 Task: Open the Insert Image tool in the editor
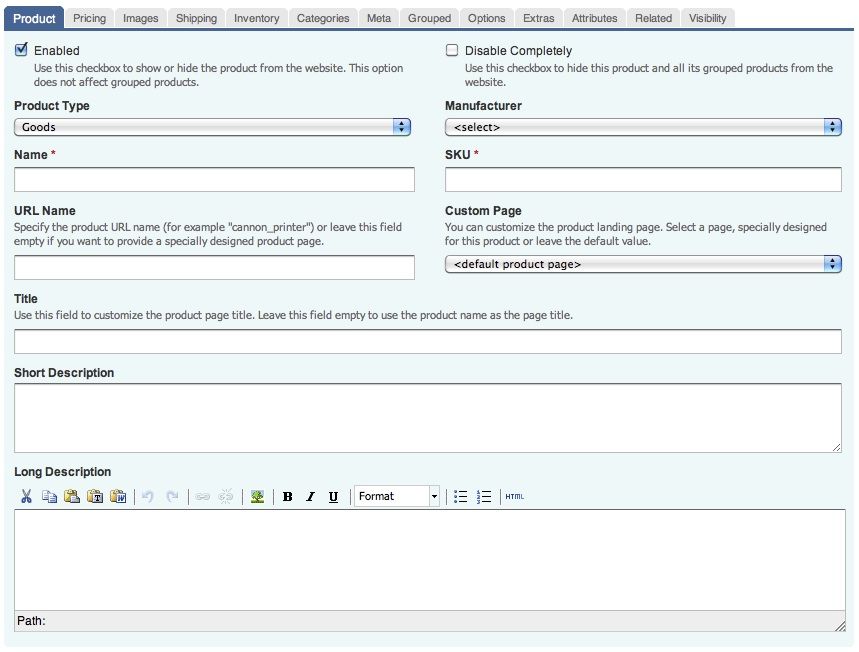coord(256,496)
